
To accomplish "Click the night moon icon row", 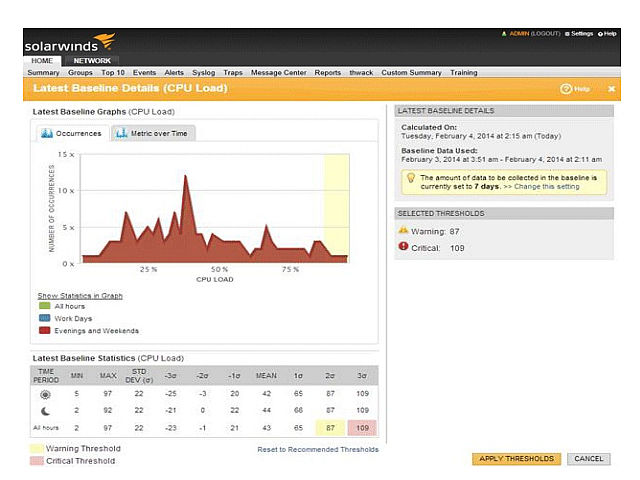I will 45,411.
